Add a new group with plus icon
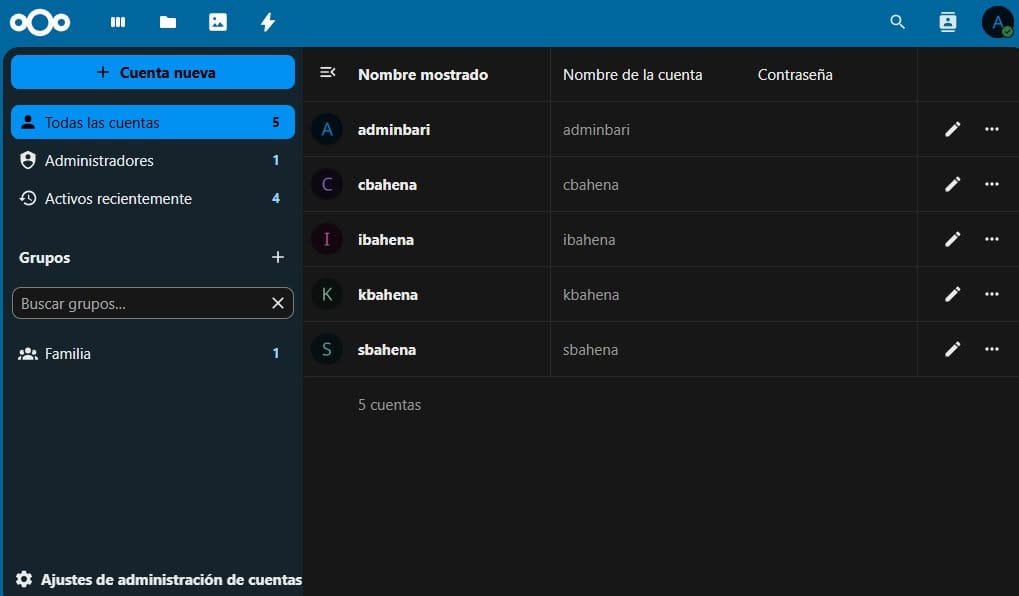Screen dimensions: 1019x596 coord(277,257)
